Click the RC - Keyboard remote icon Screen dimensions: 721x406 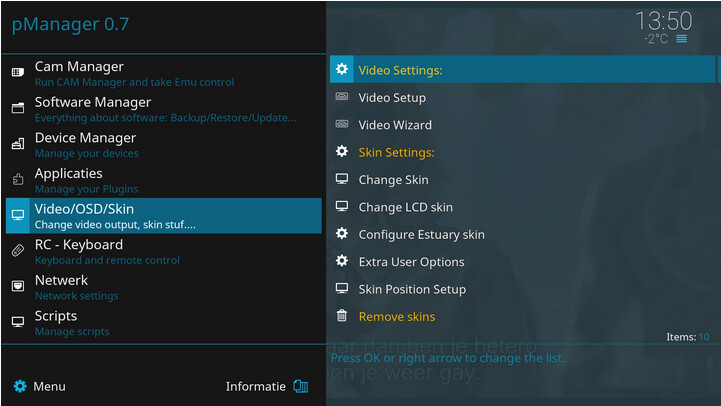coord(18,251)
